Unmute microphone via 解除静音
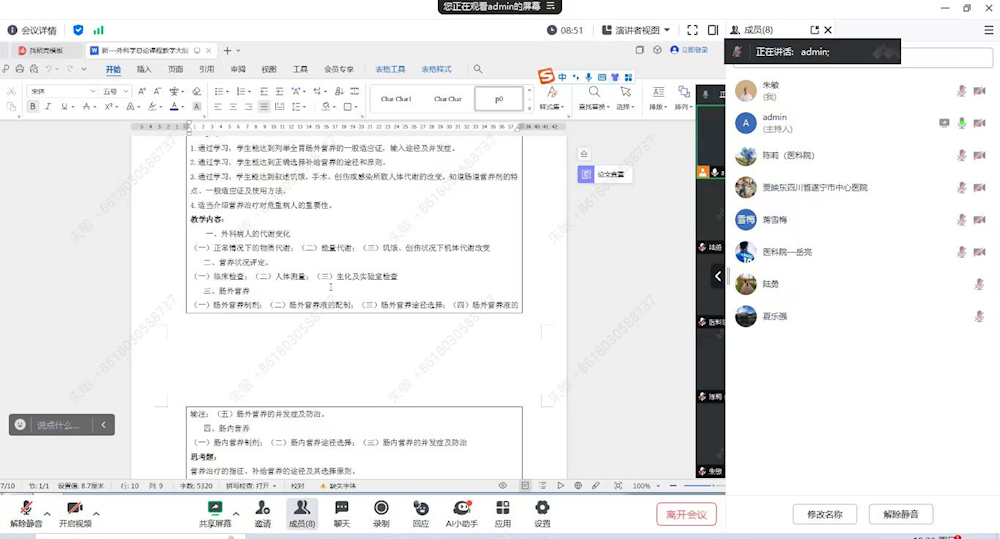The width and height of the screenshot is (1000, 539). tap(26, 514)
